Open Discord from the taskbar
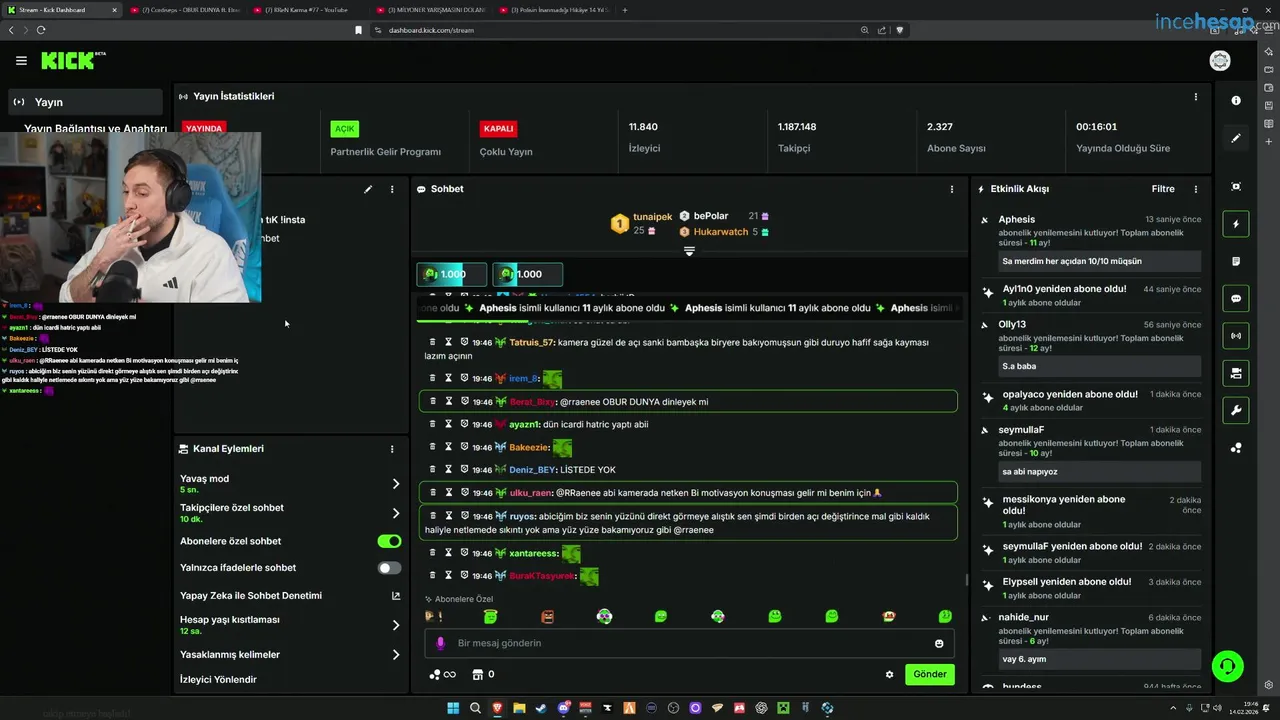This screenshot has width=1280, height=720. [565, 708]
